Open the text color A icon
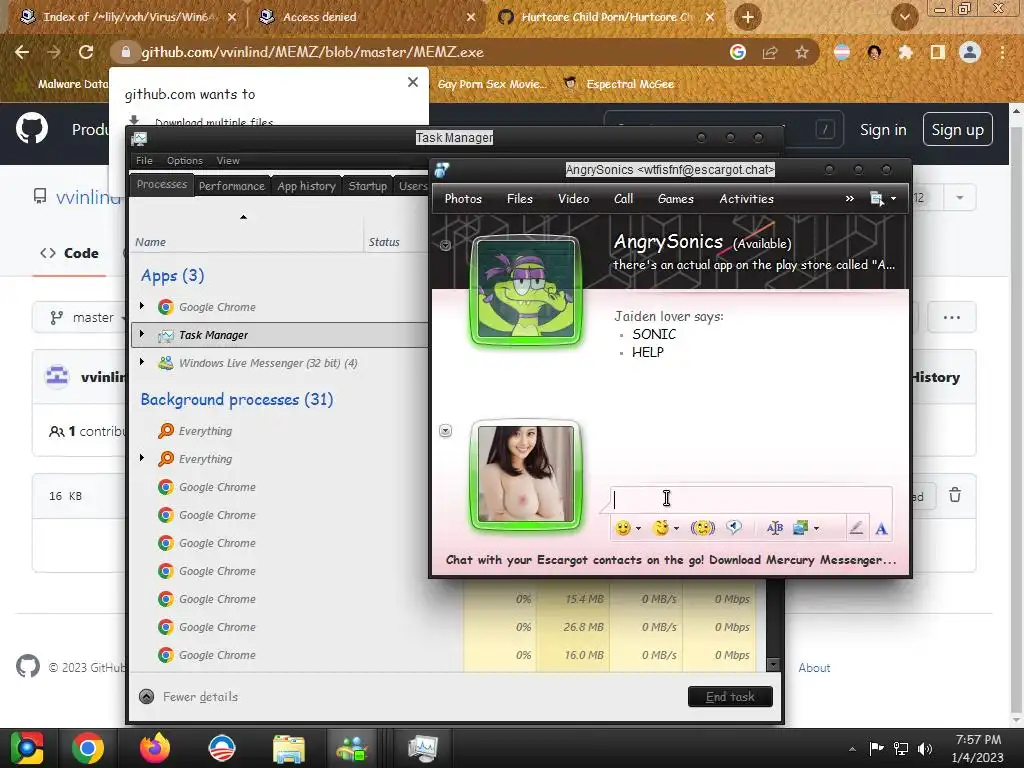The height and width of the screenshot is (768, 1024). 881,528
